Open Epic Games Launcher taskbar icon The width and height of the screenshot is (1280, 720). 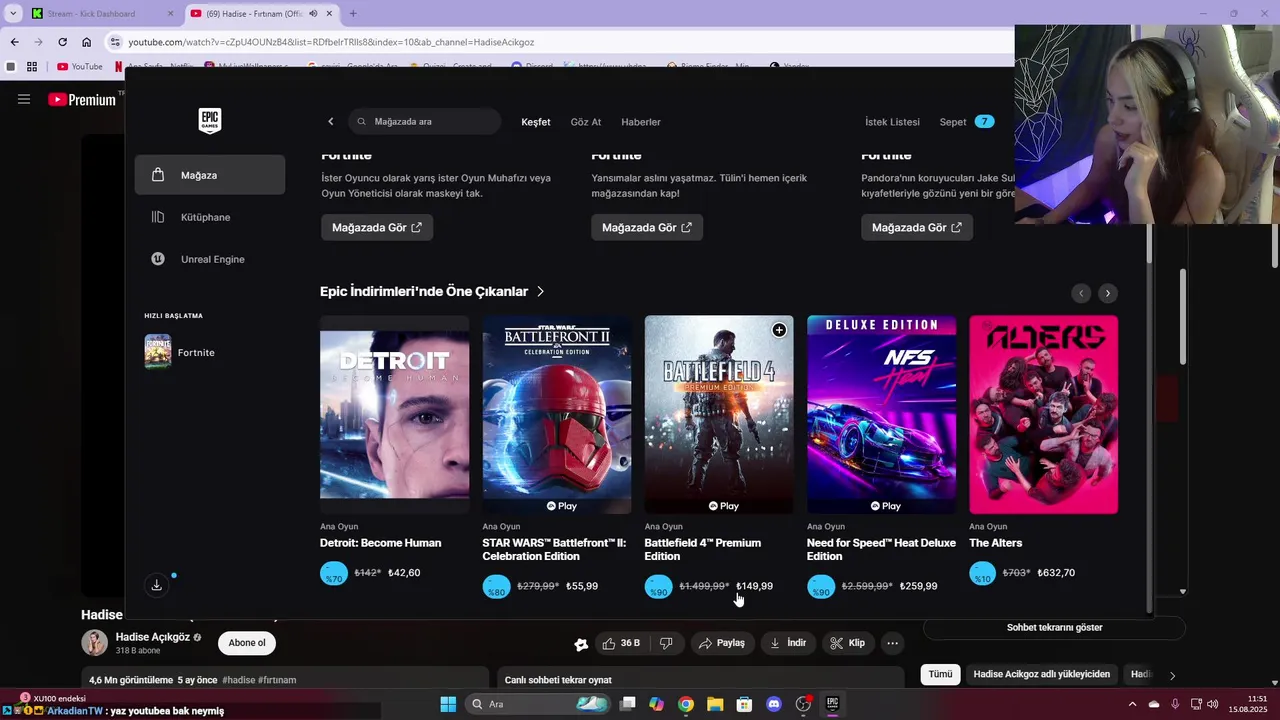coord(832,704)
